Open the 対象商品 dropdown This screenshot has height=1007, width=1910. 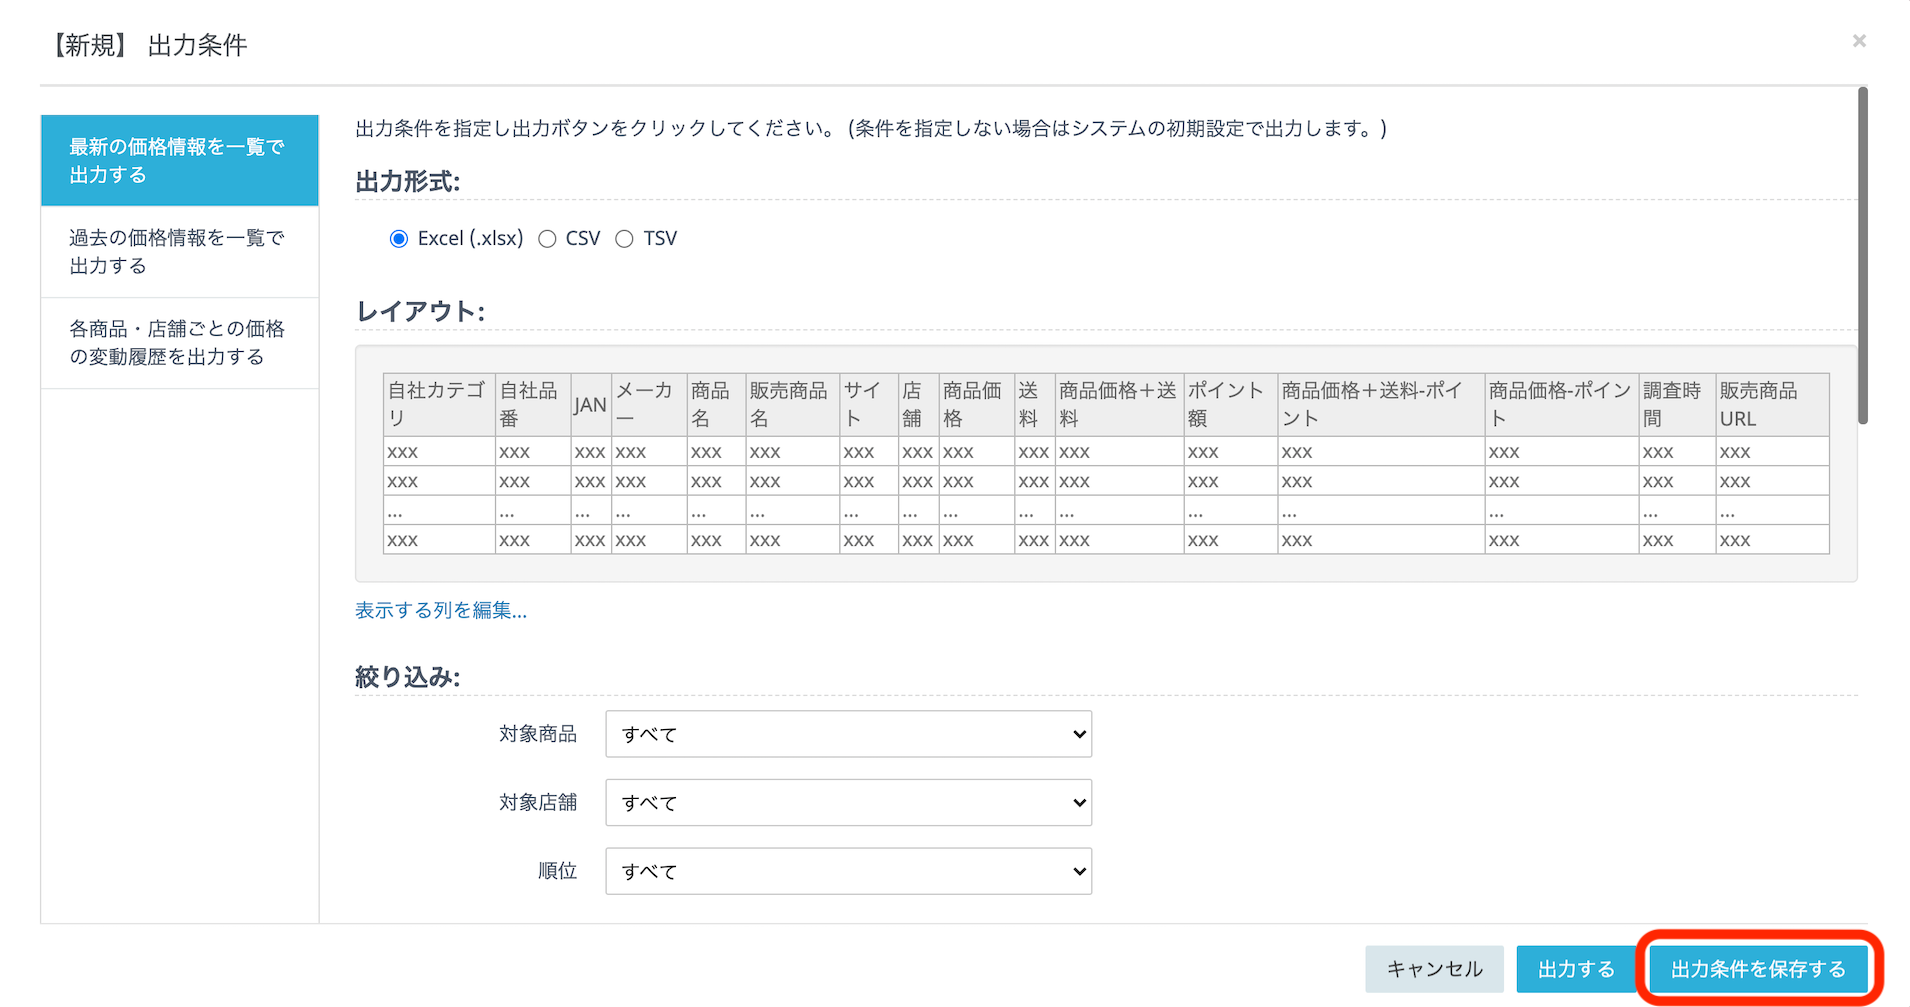(x=848, y=734)
